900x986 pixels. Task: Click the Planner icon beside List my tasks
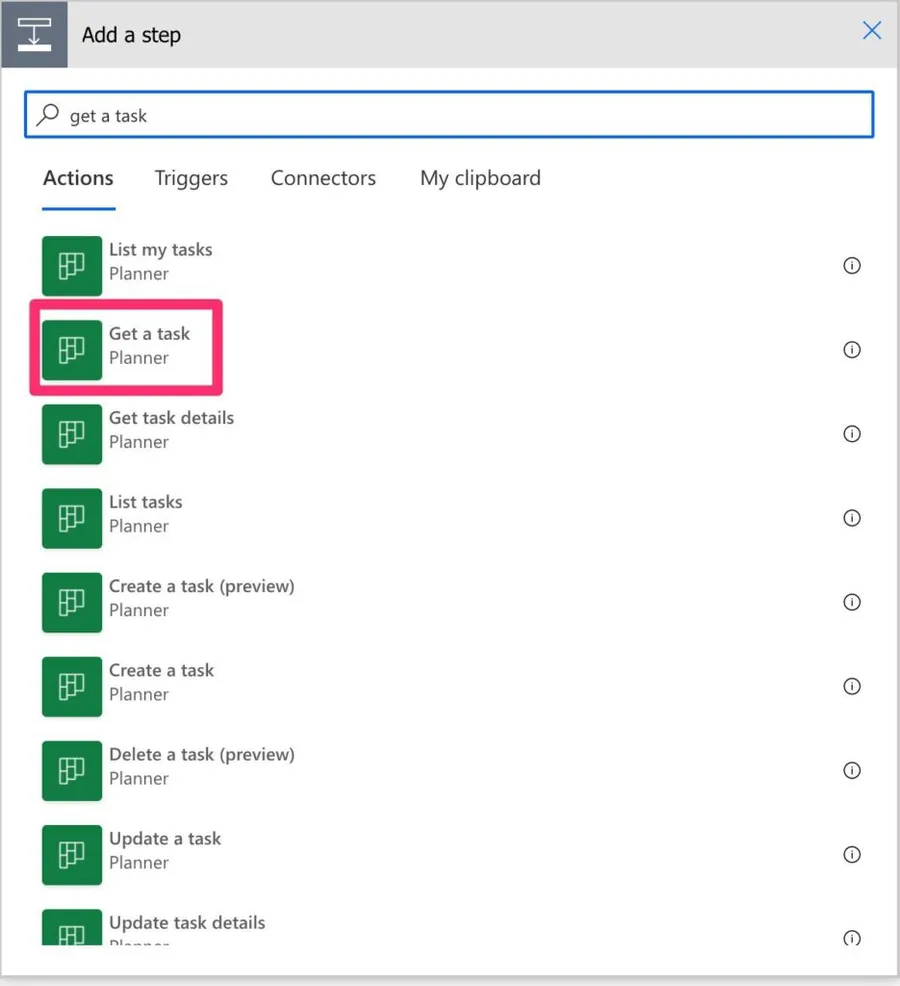(72, 266)
